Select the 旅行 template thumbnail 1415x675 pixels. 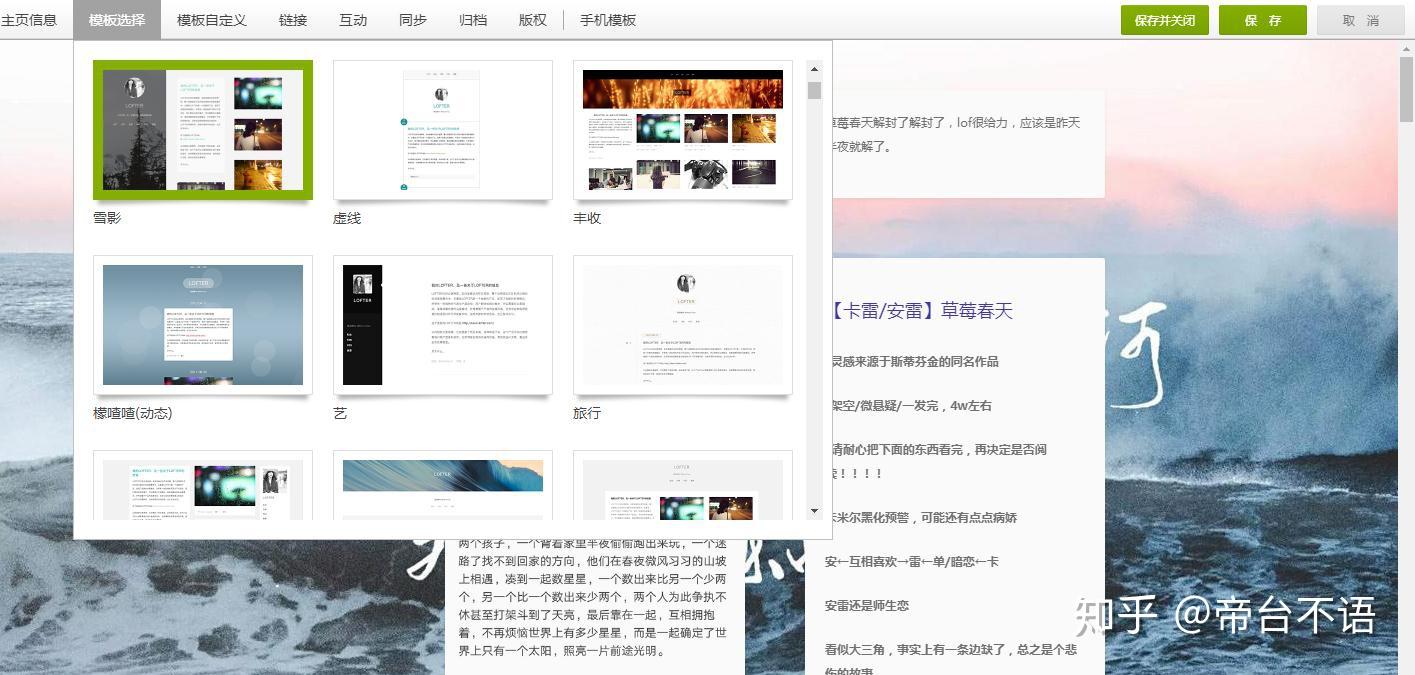[683, 325]
